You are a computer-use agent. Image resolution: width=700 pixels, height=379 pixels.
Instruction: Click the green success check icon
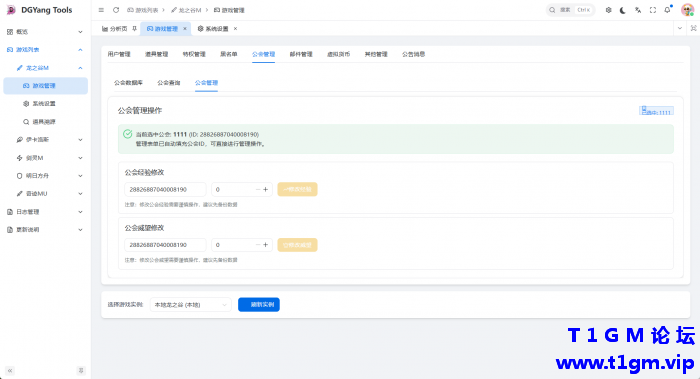pos(128,134)
